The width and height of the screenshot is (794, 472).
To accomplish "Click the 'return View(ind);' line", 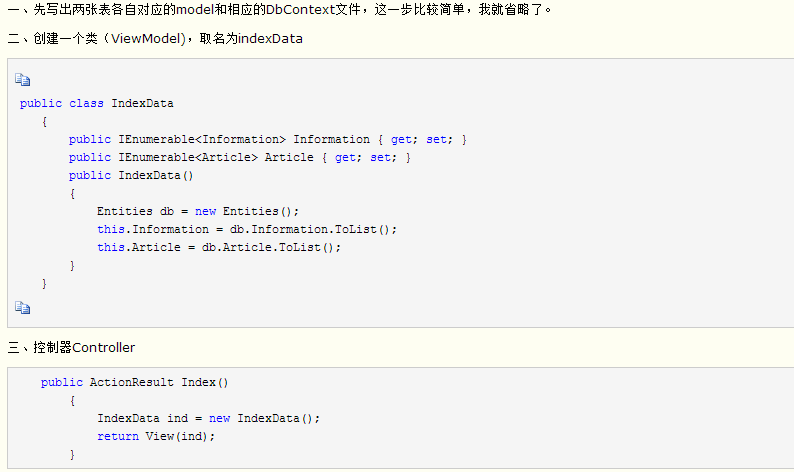I will [x=156, y=436].
